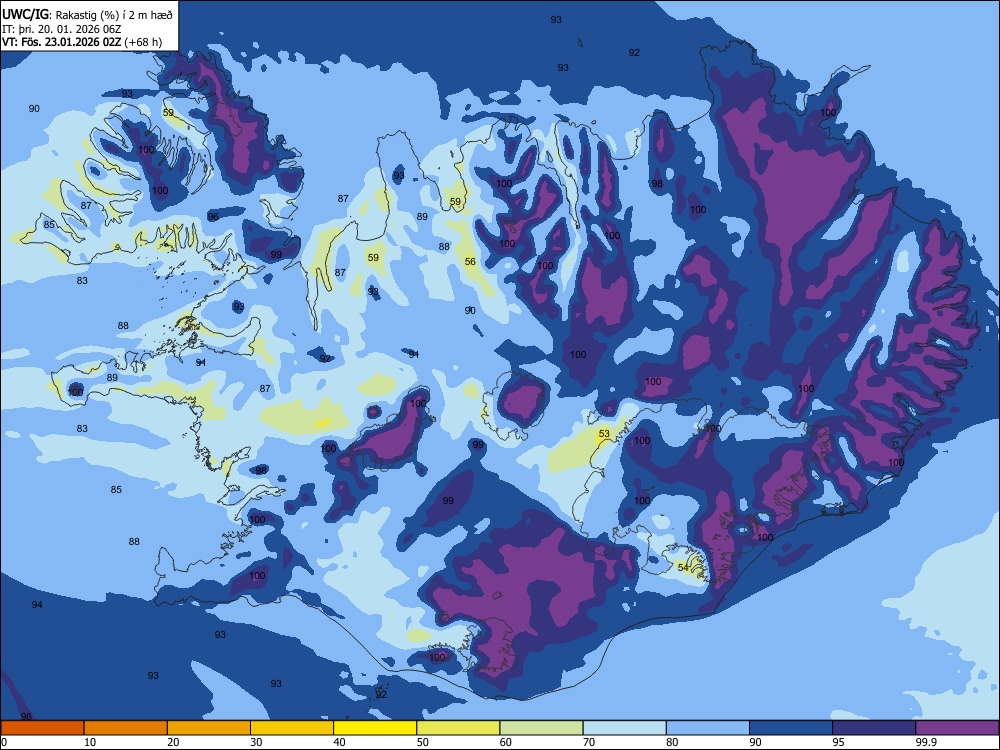The image size is (1000, 750).
Task: Select the valid time line 'VT: Fös. 23.01.2026 02Z (+68 h)'
Action: tap(82, 42)
